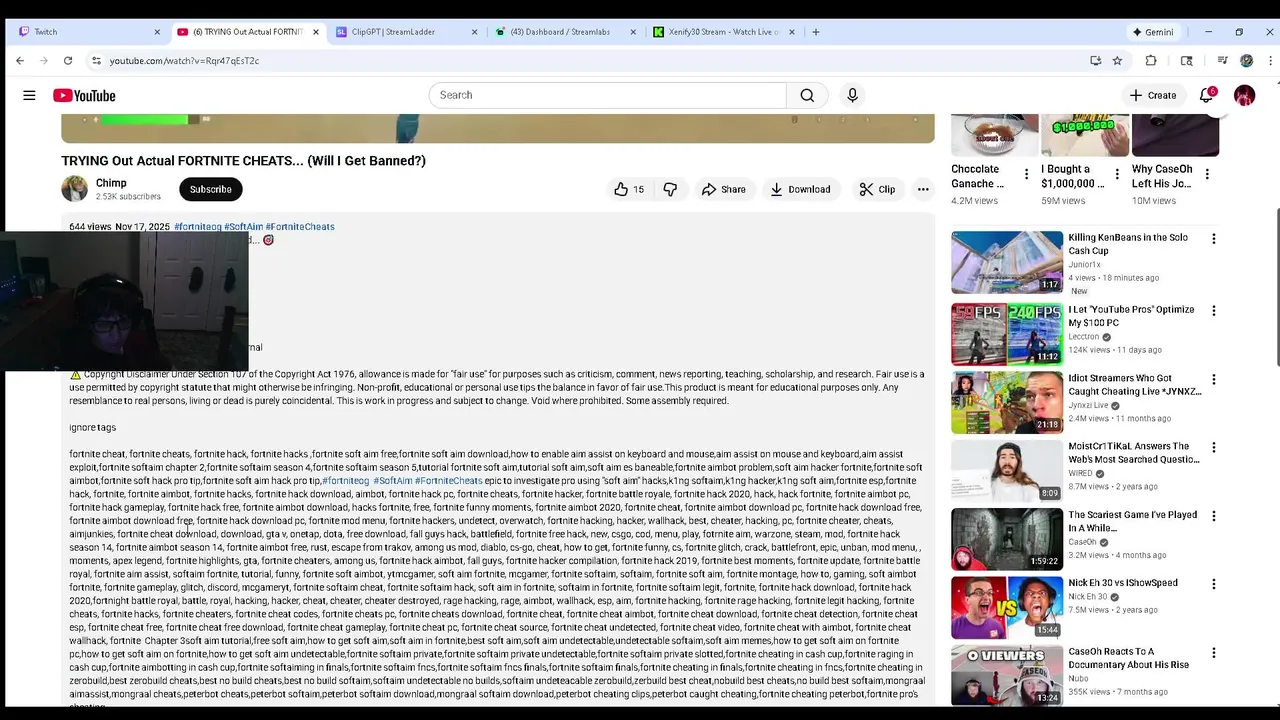This screenshot has height=720, width=1280.
Task: Open The Scariest Game thumbnail
Action: point(1007,539)
